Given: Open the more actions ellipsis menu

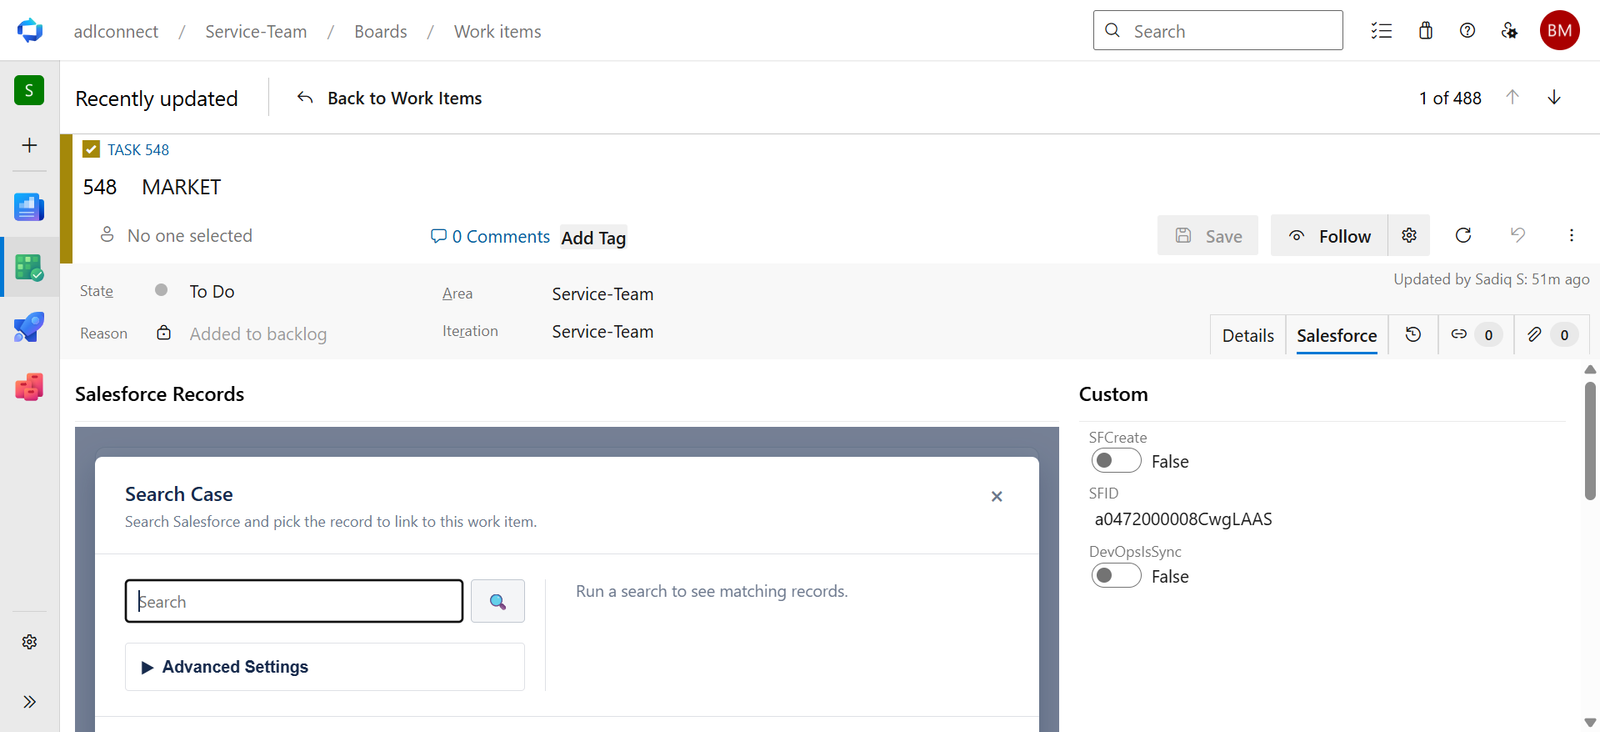Looking at the screenshot, I should [x=1571, y=235].
